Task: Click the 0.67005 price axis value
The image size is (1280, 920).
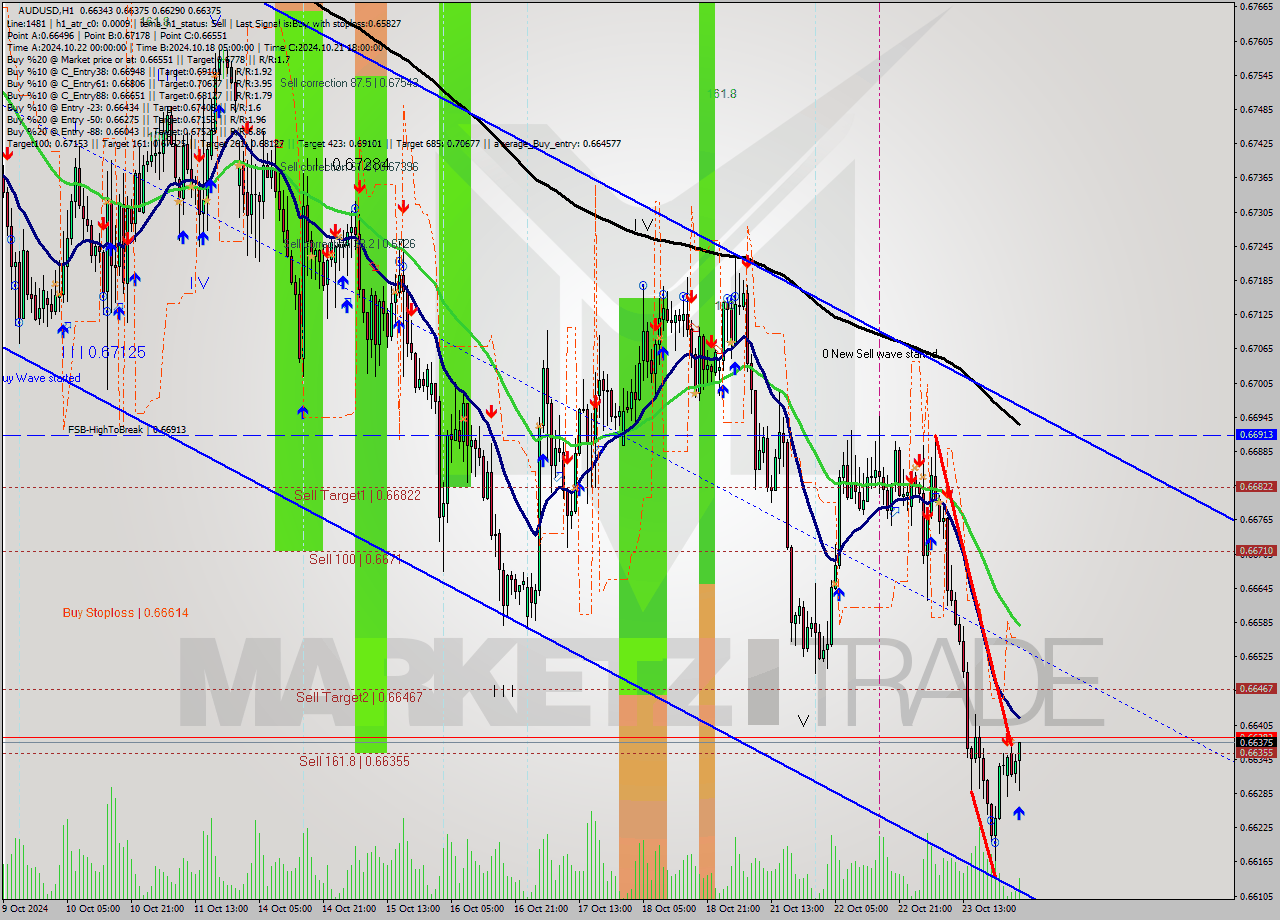Action: [x=1256, y=383]
